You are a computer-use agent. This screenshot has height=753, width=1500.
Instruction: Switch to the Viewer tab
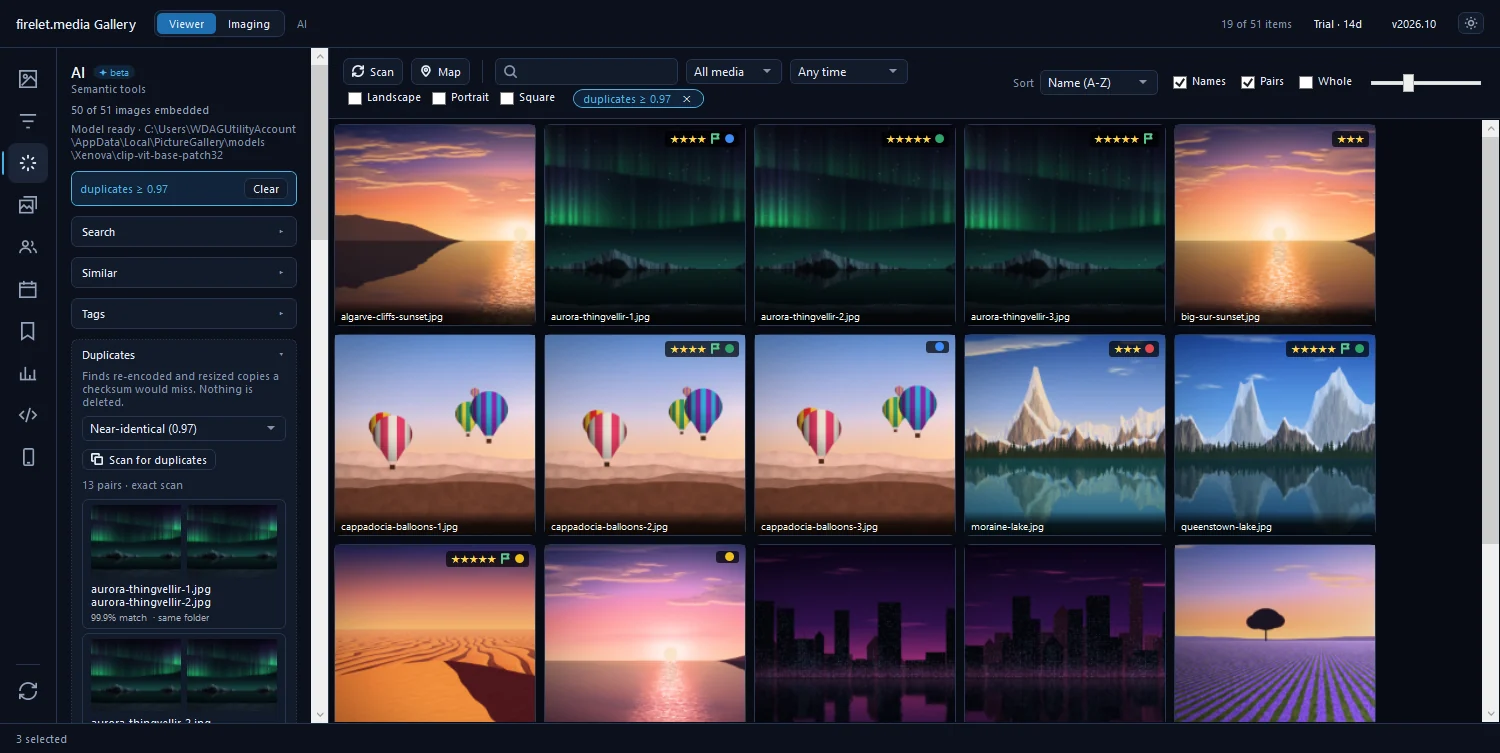pyautogui.click(x=186, y=24)
